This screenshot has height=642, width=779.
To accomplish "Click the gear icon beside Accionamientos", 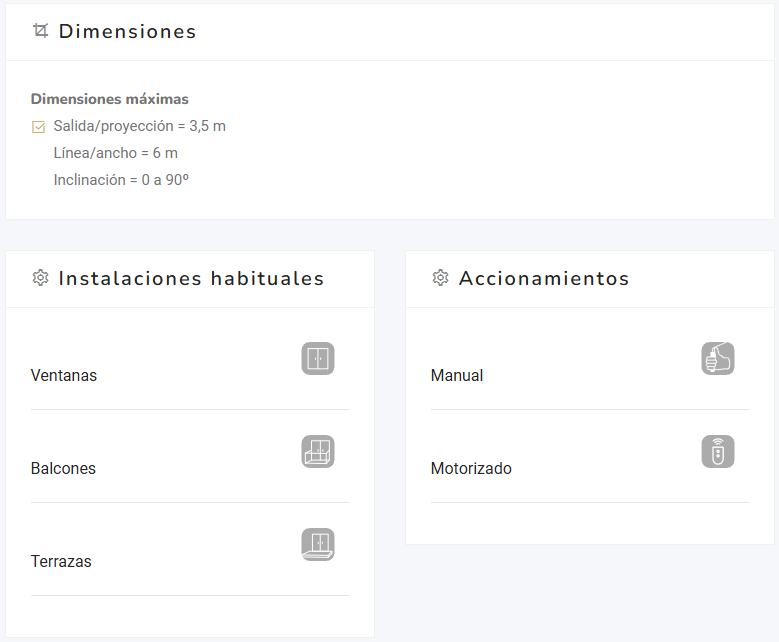I will point(440,278).
